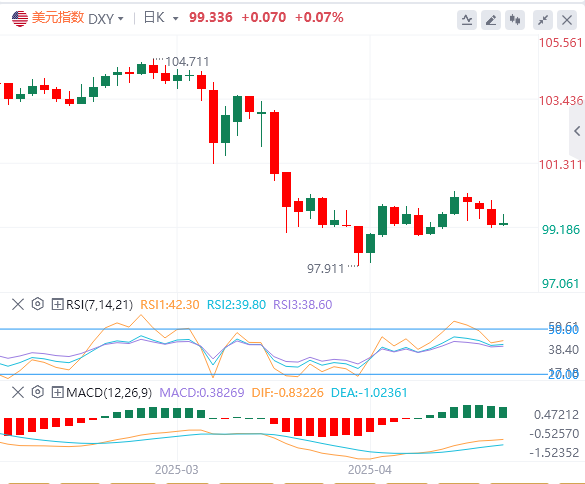Expand the MACD panel plus box
Viewport: 585px width, 484px height.
pos(57,393)
